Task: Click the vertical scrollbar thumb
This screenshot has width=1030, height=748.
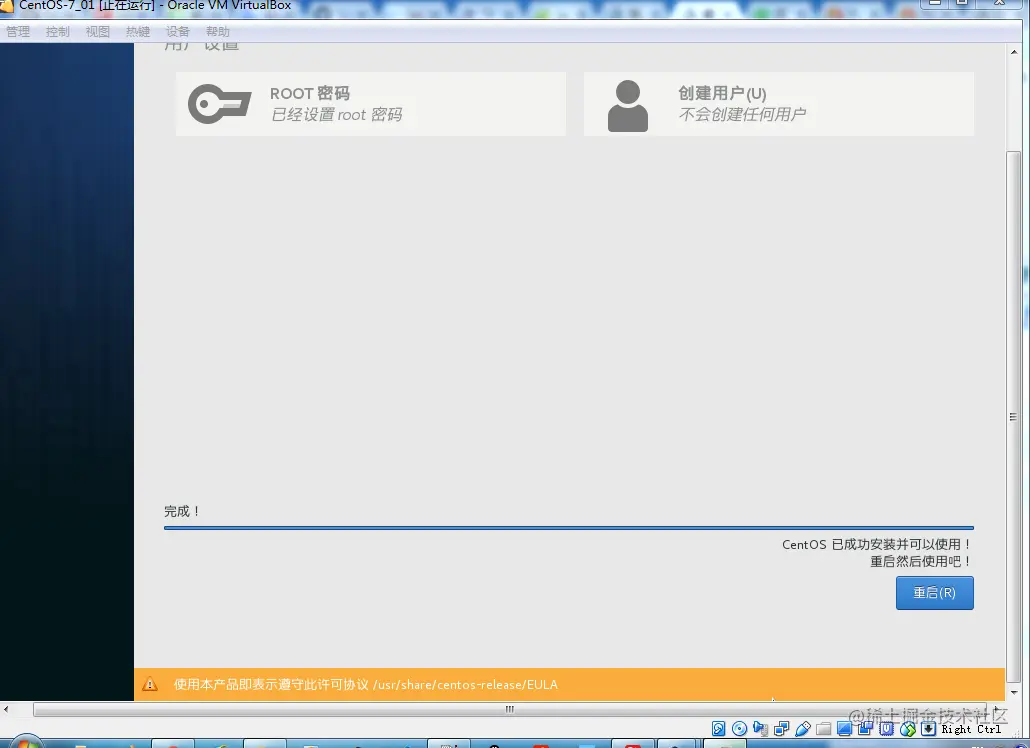Action: (x=1013, y=417)
